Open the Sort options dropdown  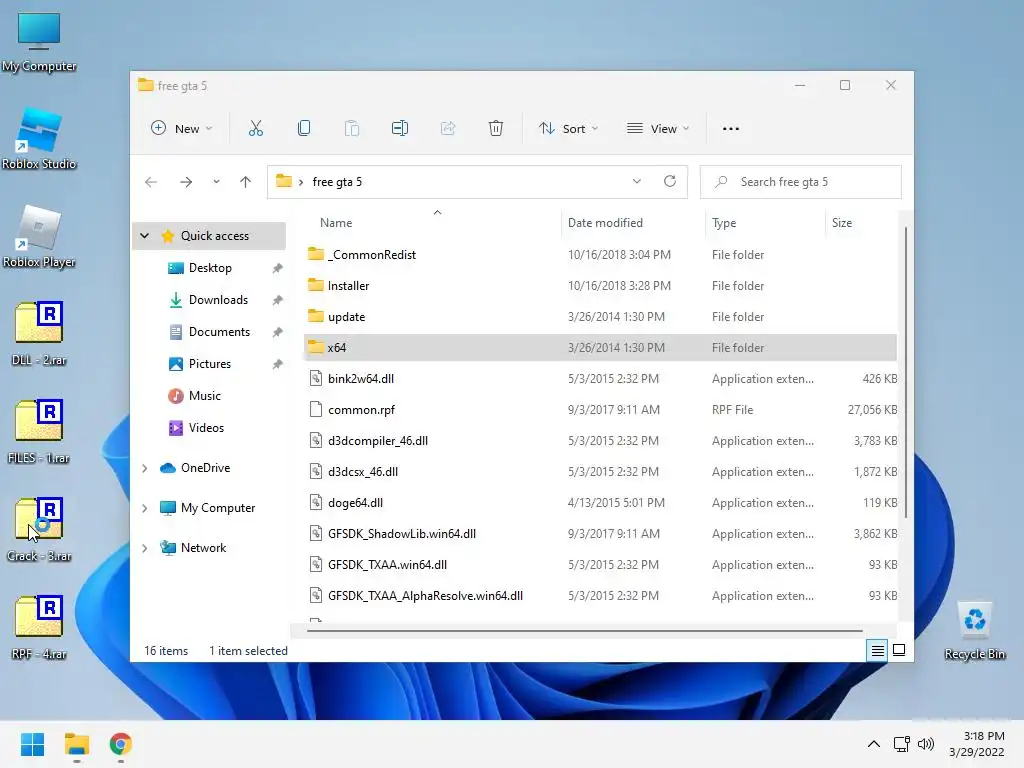coord(568,129)
